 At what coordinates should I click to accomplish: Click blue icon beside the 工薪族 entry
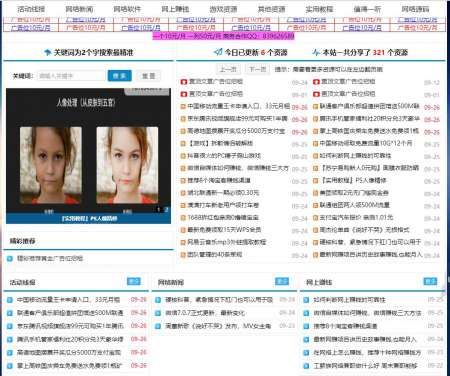(306, 366)
